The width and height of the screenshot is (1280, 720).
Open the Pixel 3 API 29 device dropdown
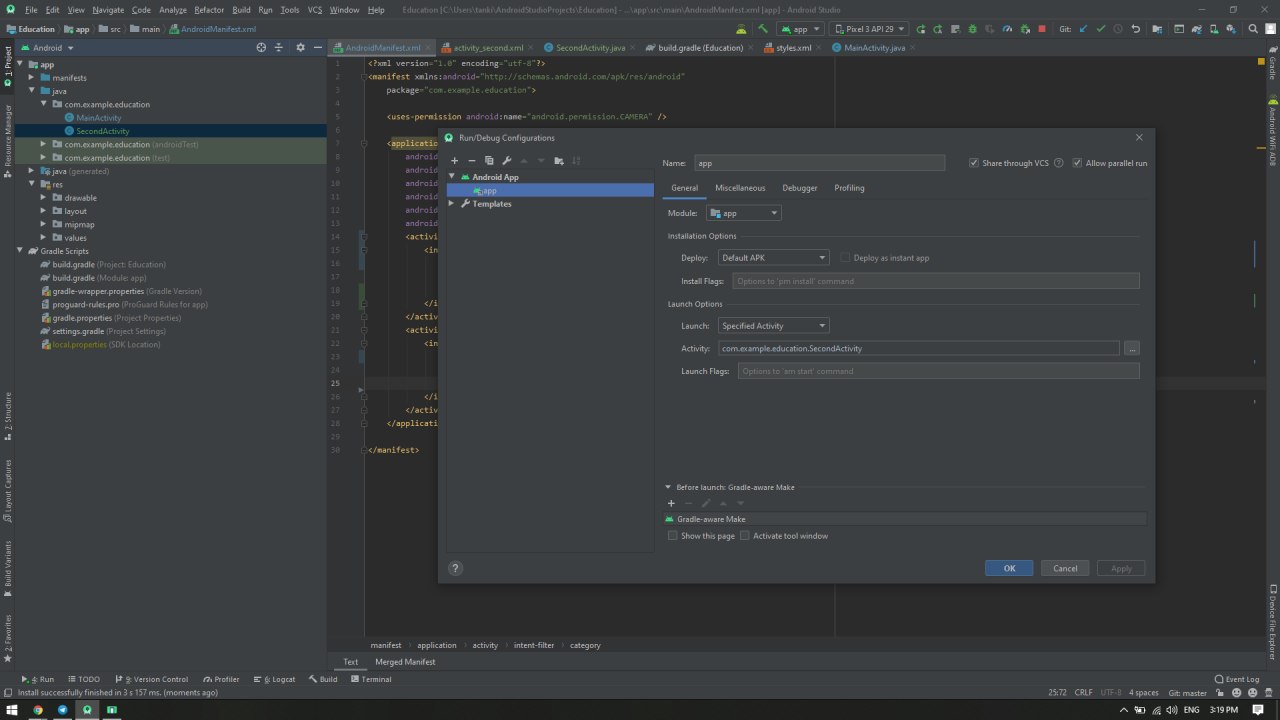(870, 29)
